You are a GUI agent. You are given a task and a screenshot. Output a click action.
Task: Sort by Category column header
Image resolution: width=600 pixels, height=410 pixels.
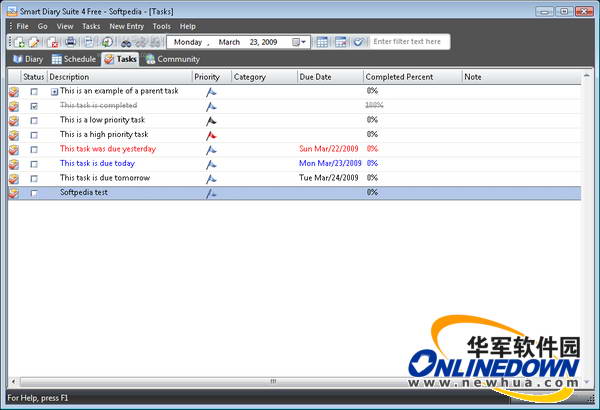(264, 77)
